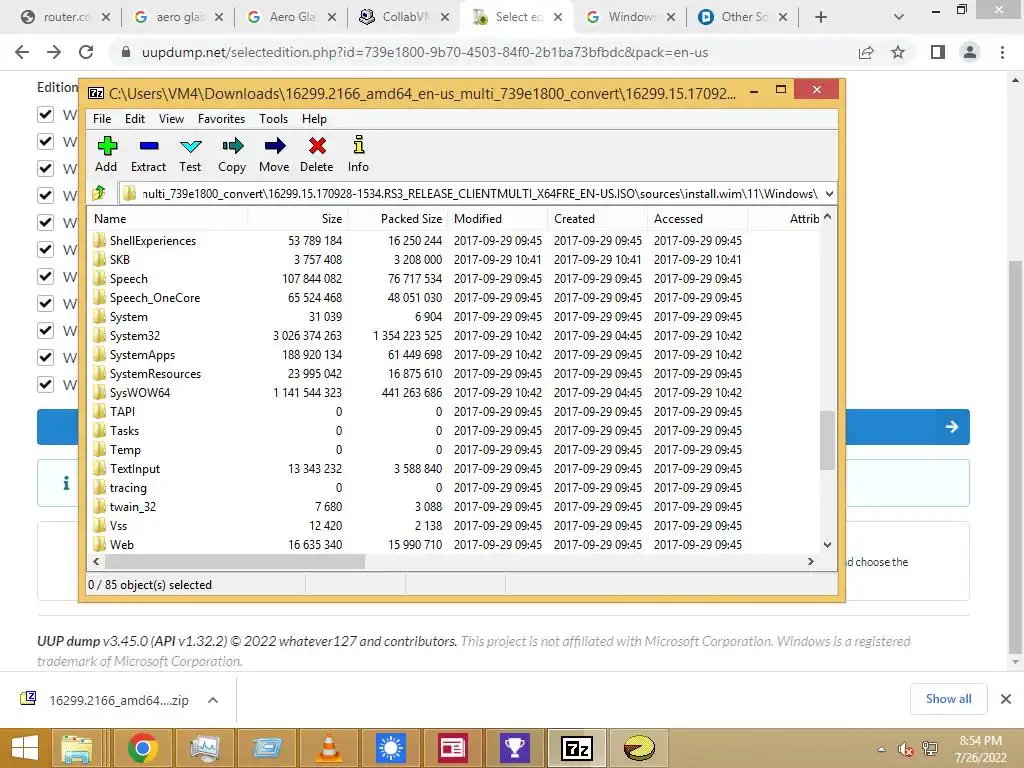The image size is (1024, 768).
Task: Click the Chrome address bar URL
Action: pyautogui.click(x=424, y=52)
